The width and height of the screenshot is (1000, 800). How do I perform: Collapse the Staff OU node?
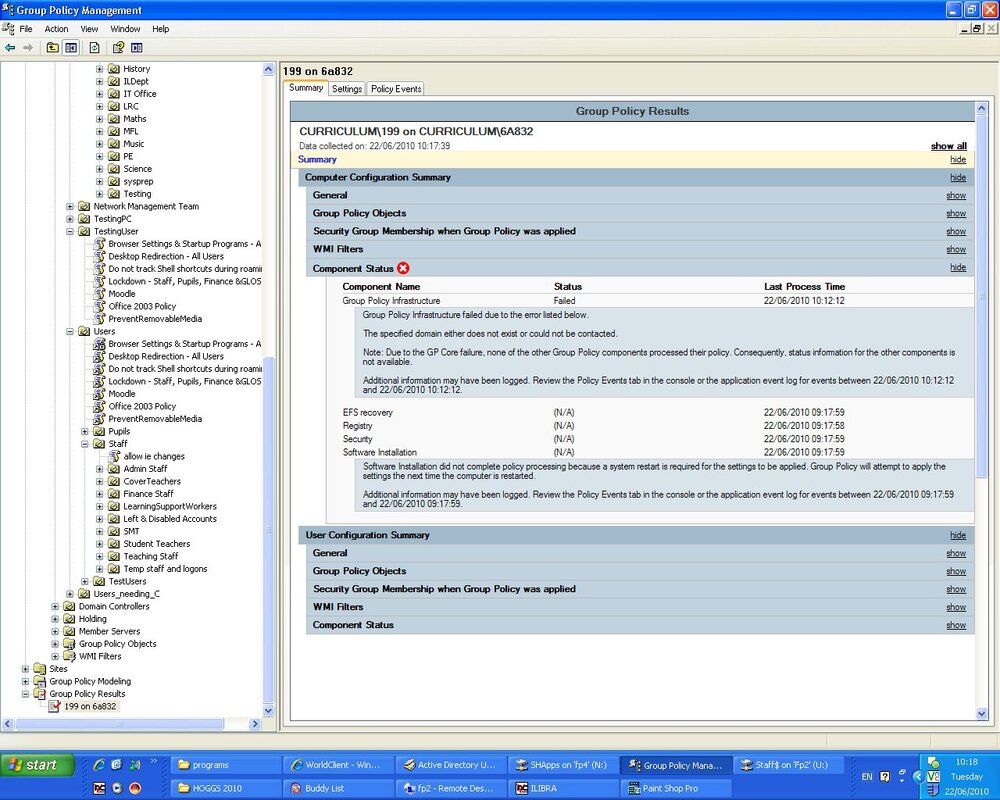coord(85,444)
